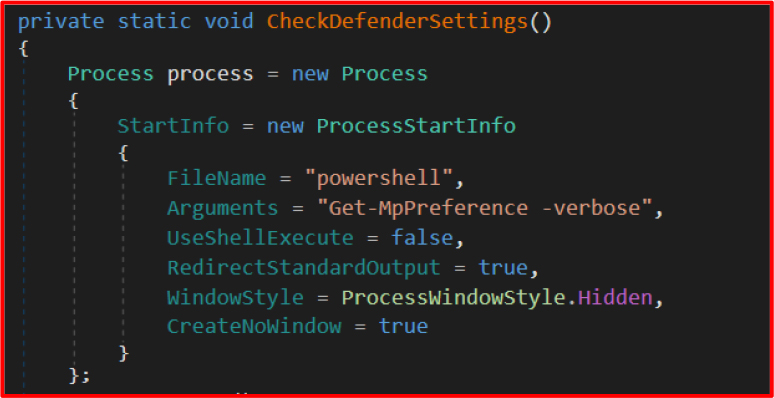Click the Arguments property
The width and height of the screenshot is (774, 398).
click(x=223, y=208)
